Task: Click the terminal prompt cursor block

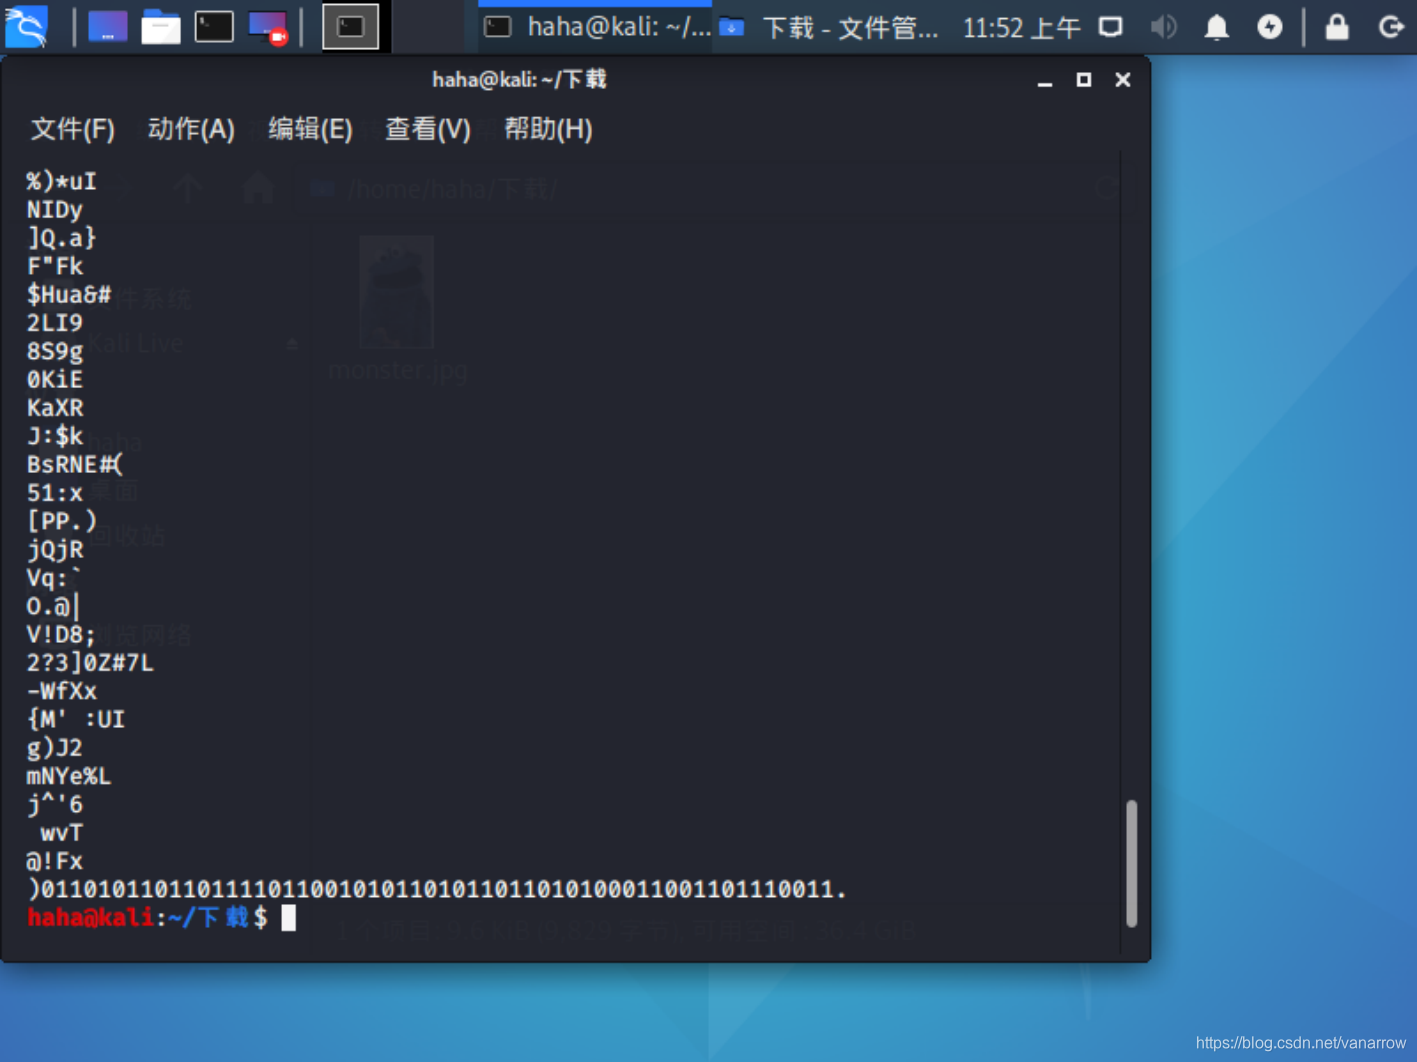Action: (288, 918)
